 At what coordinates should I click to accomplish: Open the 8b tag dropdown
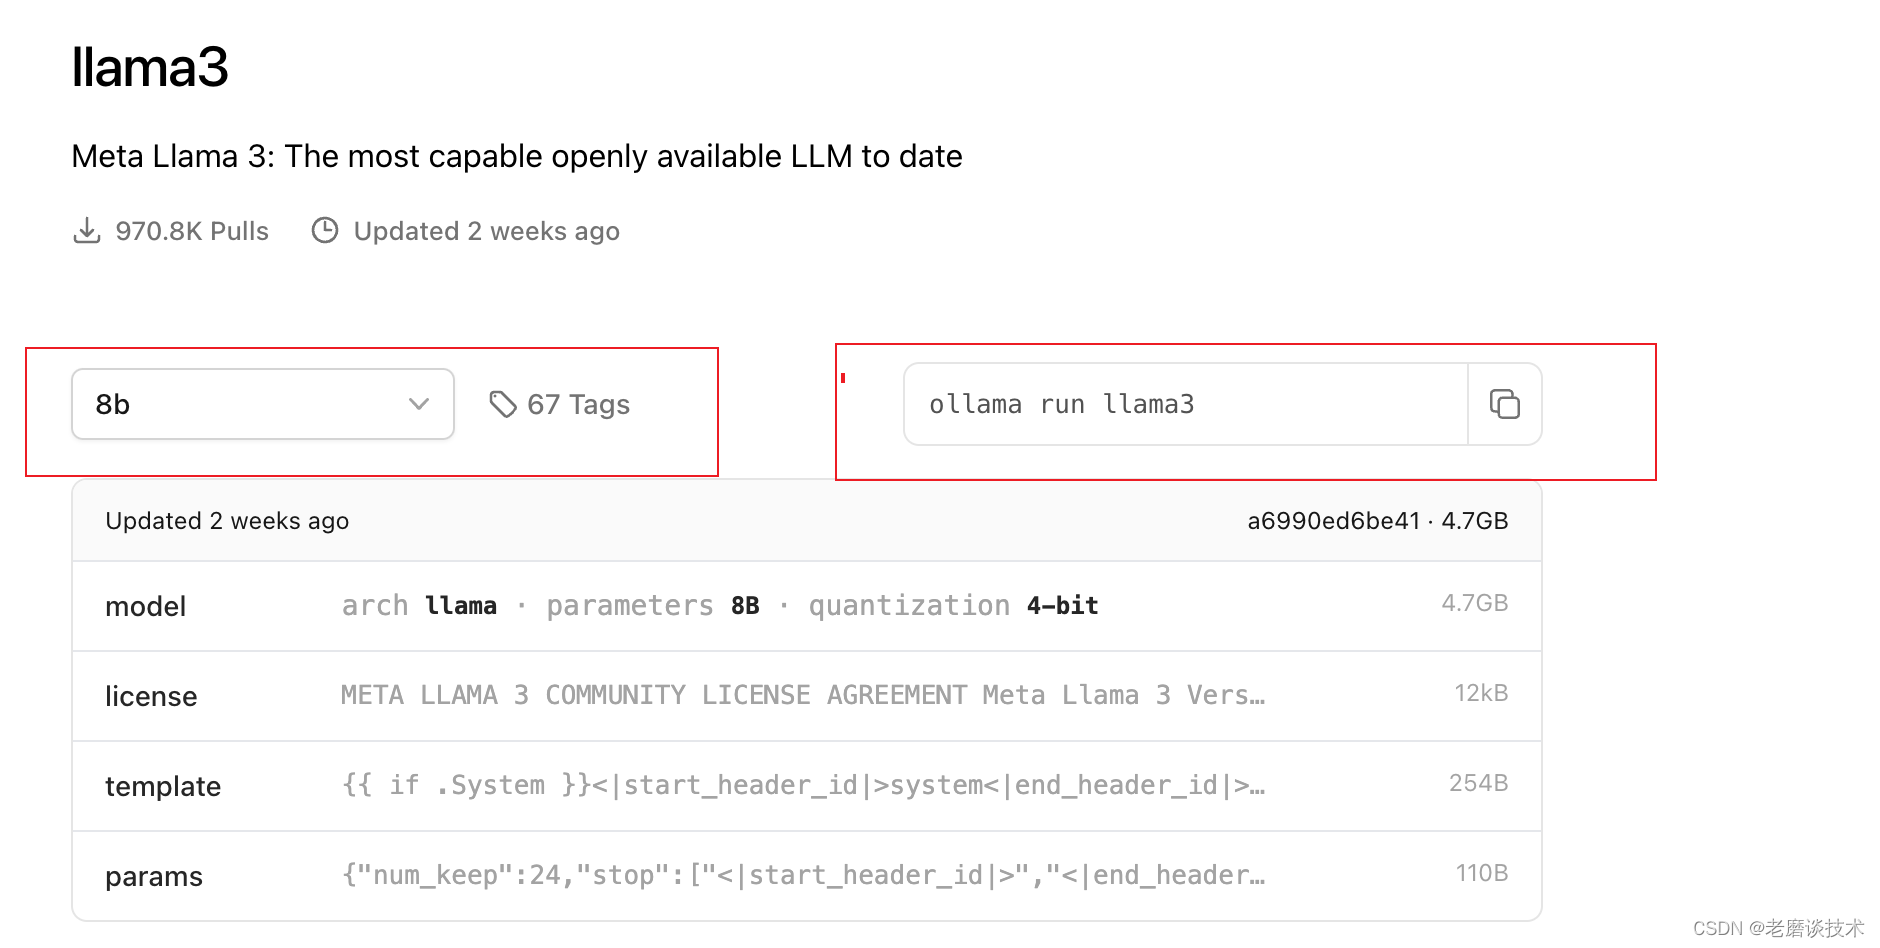click(x=262, y=404)
